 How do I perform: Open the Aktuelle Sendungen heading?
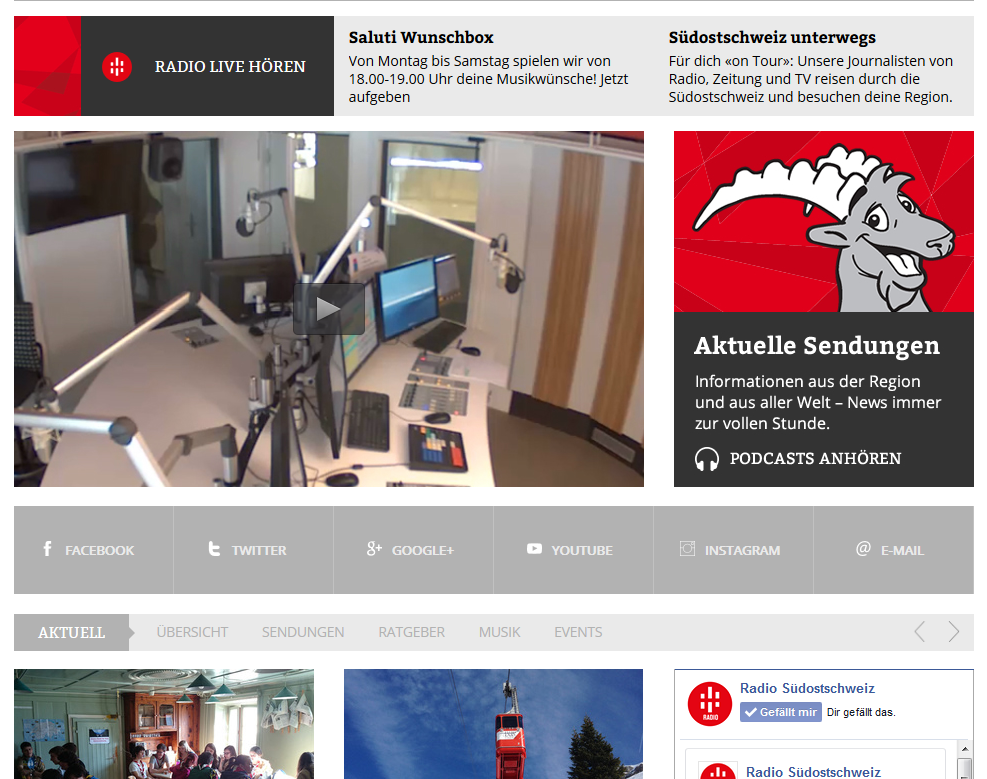[817, 345]
